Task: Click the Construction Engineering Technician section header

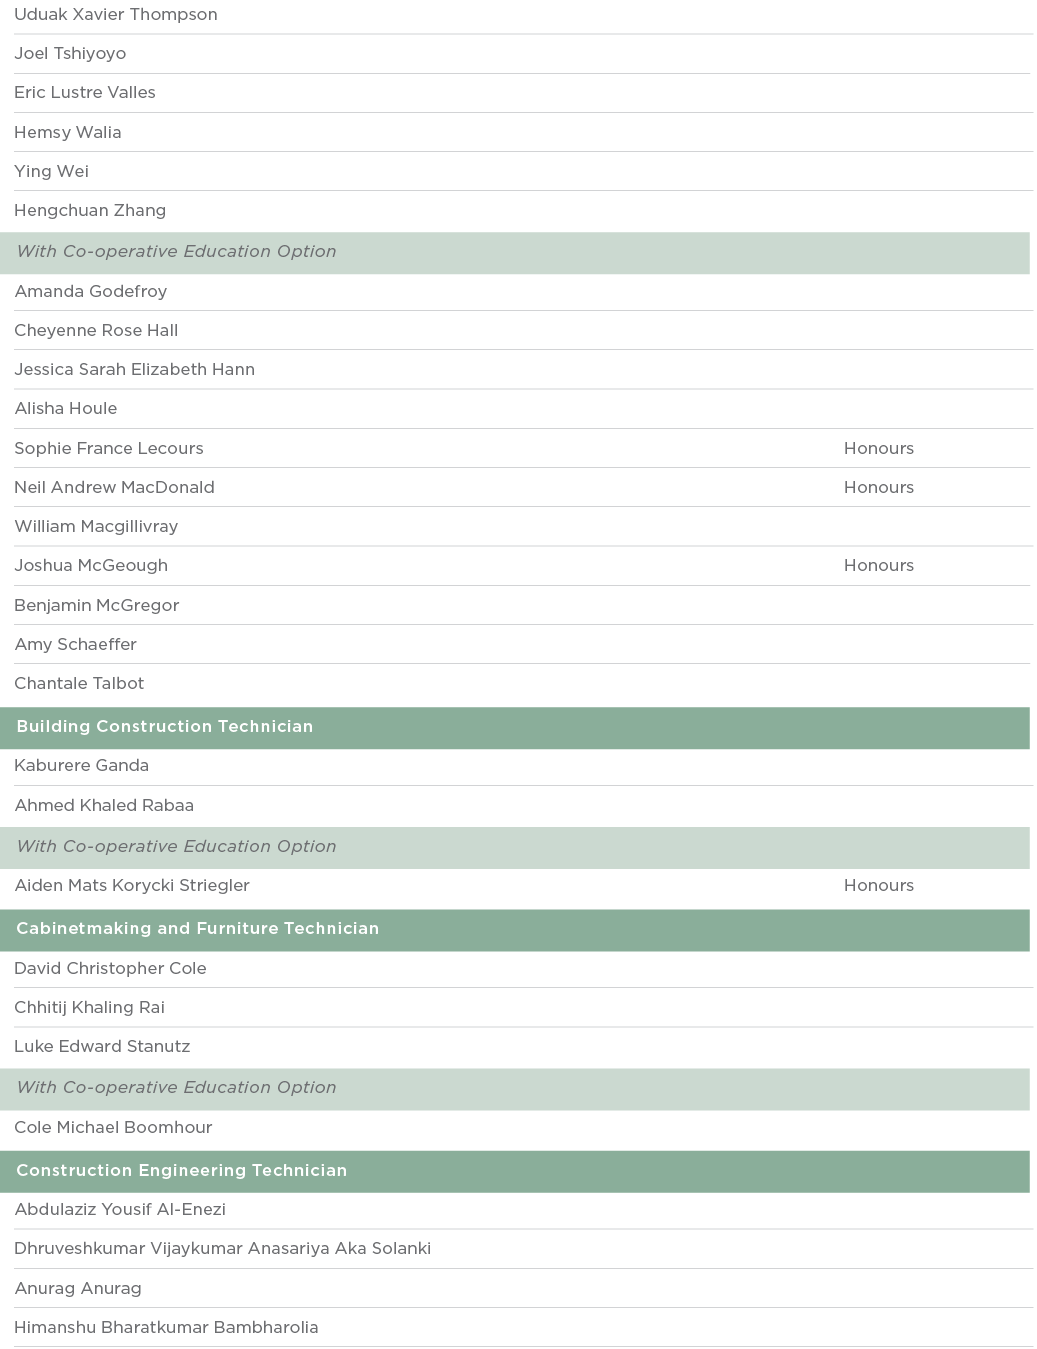Action: pos(182,1171)
